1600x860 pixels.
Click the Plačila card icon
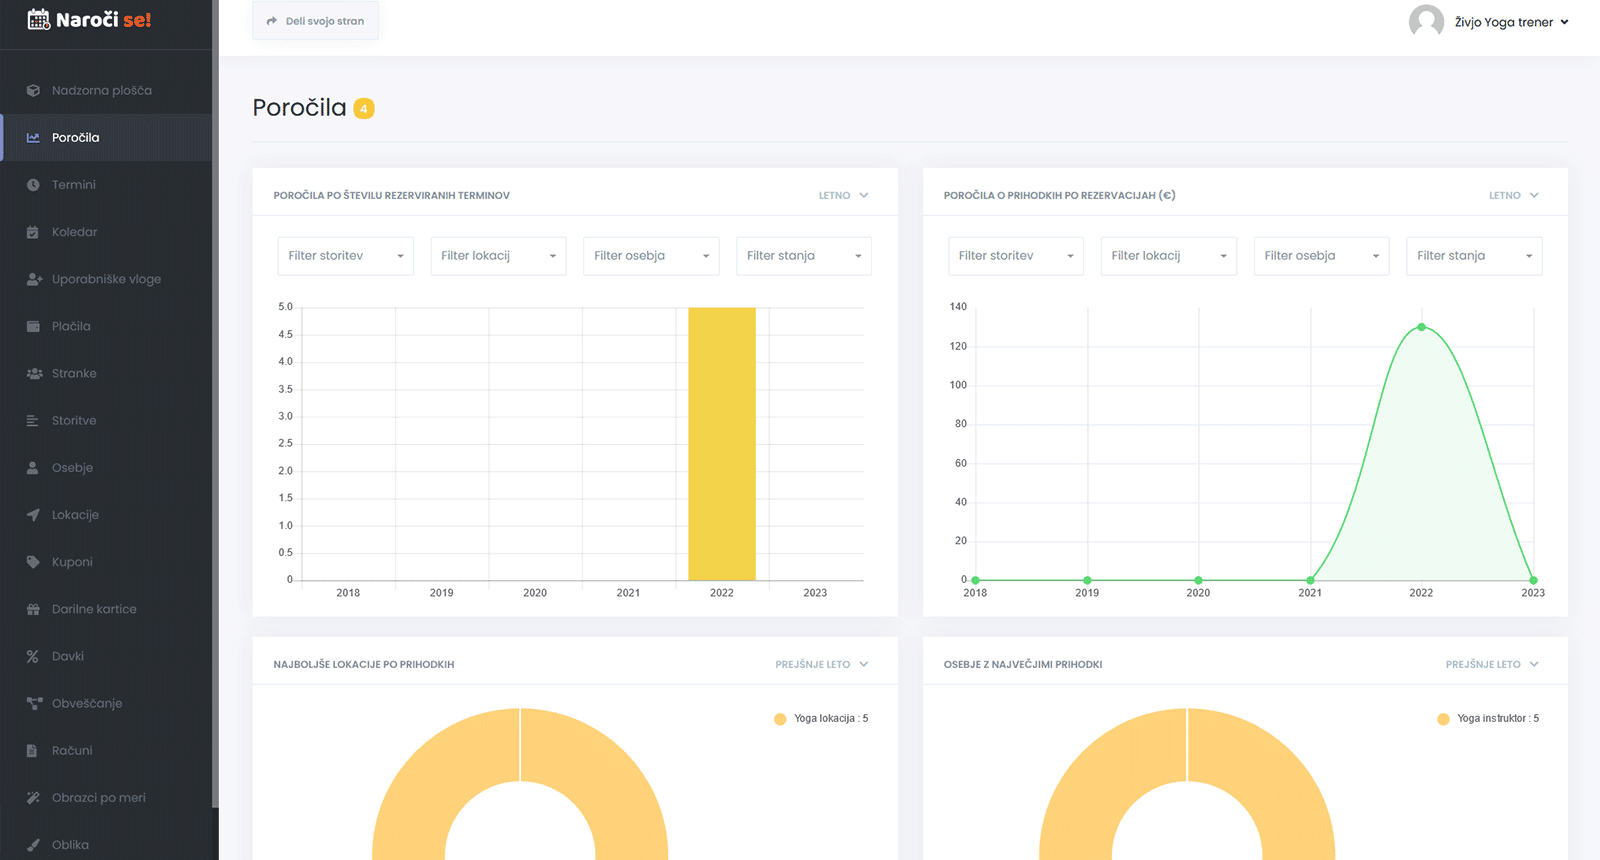click(x=33, y=326)
